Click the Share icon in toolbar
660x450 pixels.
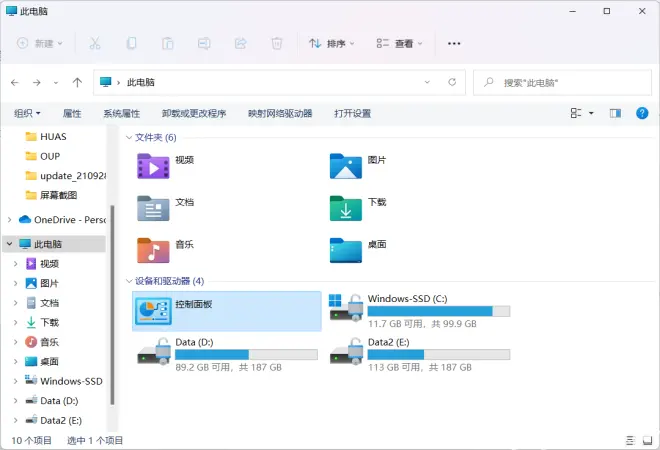pyautogui.click(x=240, y=43)
